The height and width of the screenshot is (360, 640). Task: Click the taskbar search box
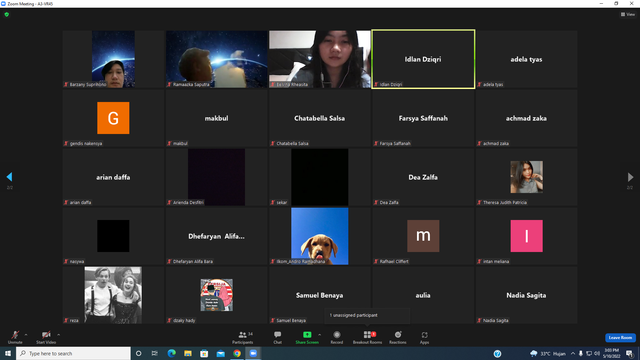click(73, 353)
